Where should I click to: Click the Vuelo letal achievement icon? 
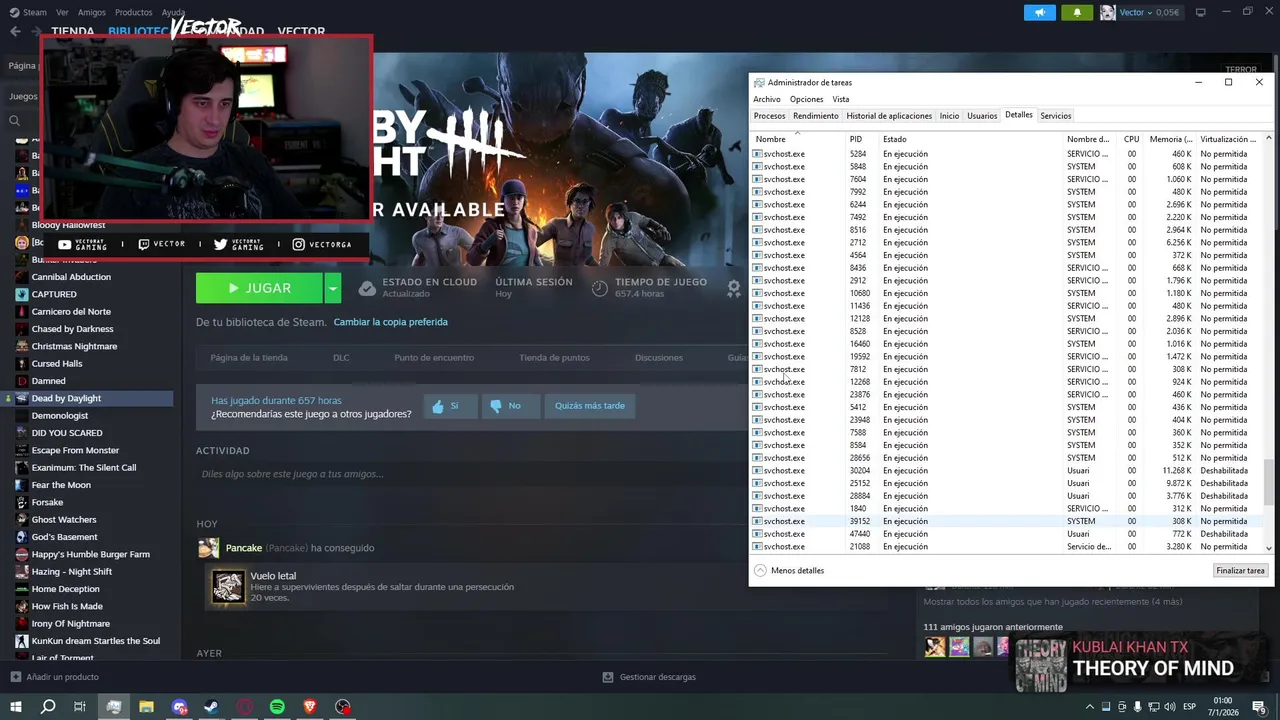[228, 587]
